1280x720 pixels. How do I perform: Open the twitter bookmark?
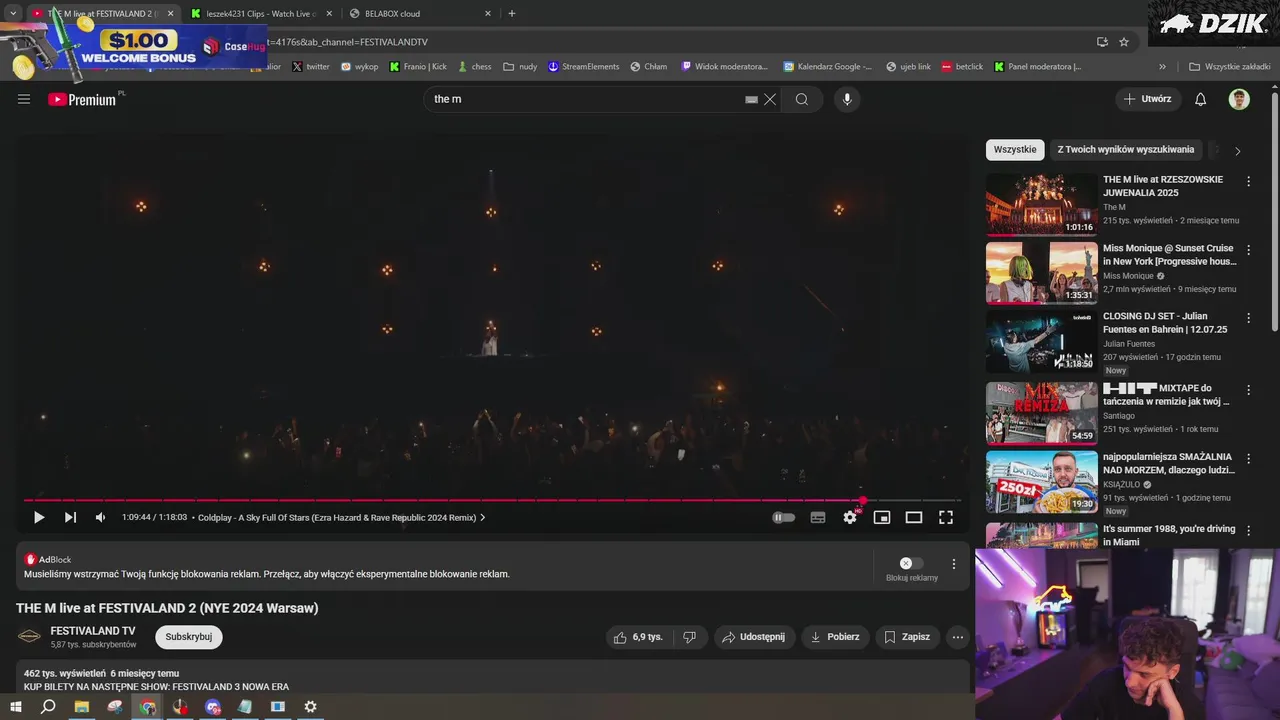311,67
